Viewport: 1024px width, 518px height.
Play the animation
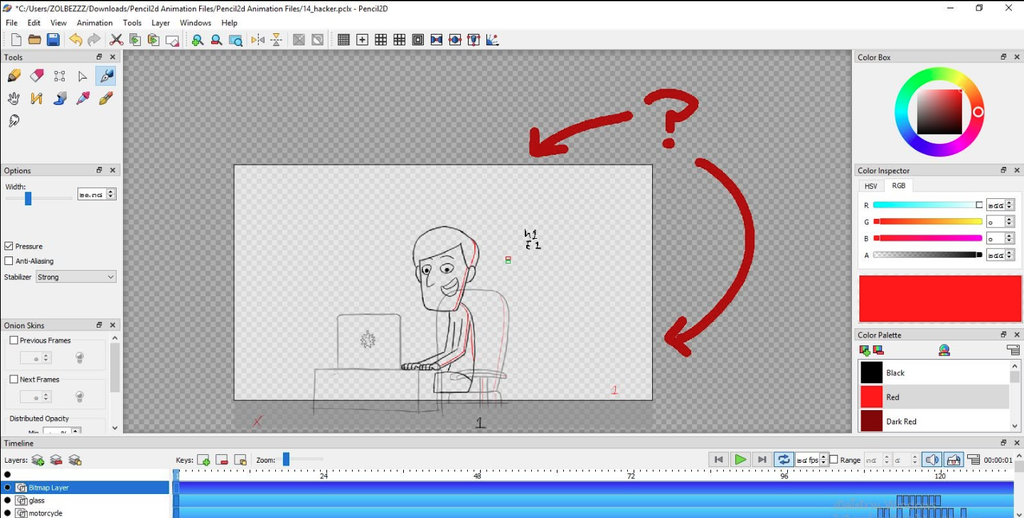(741, 460)
